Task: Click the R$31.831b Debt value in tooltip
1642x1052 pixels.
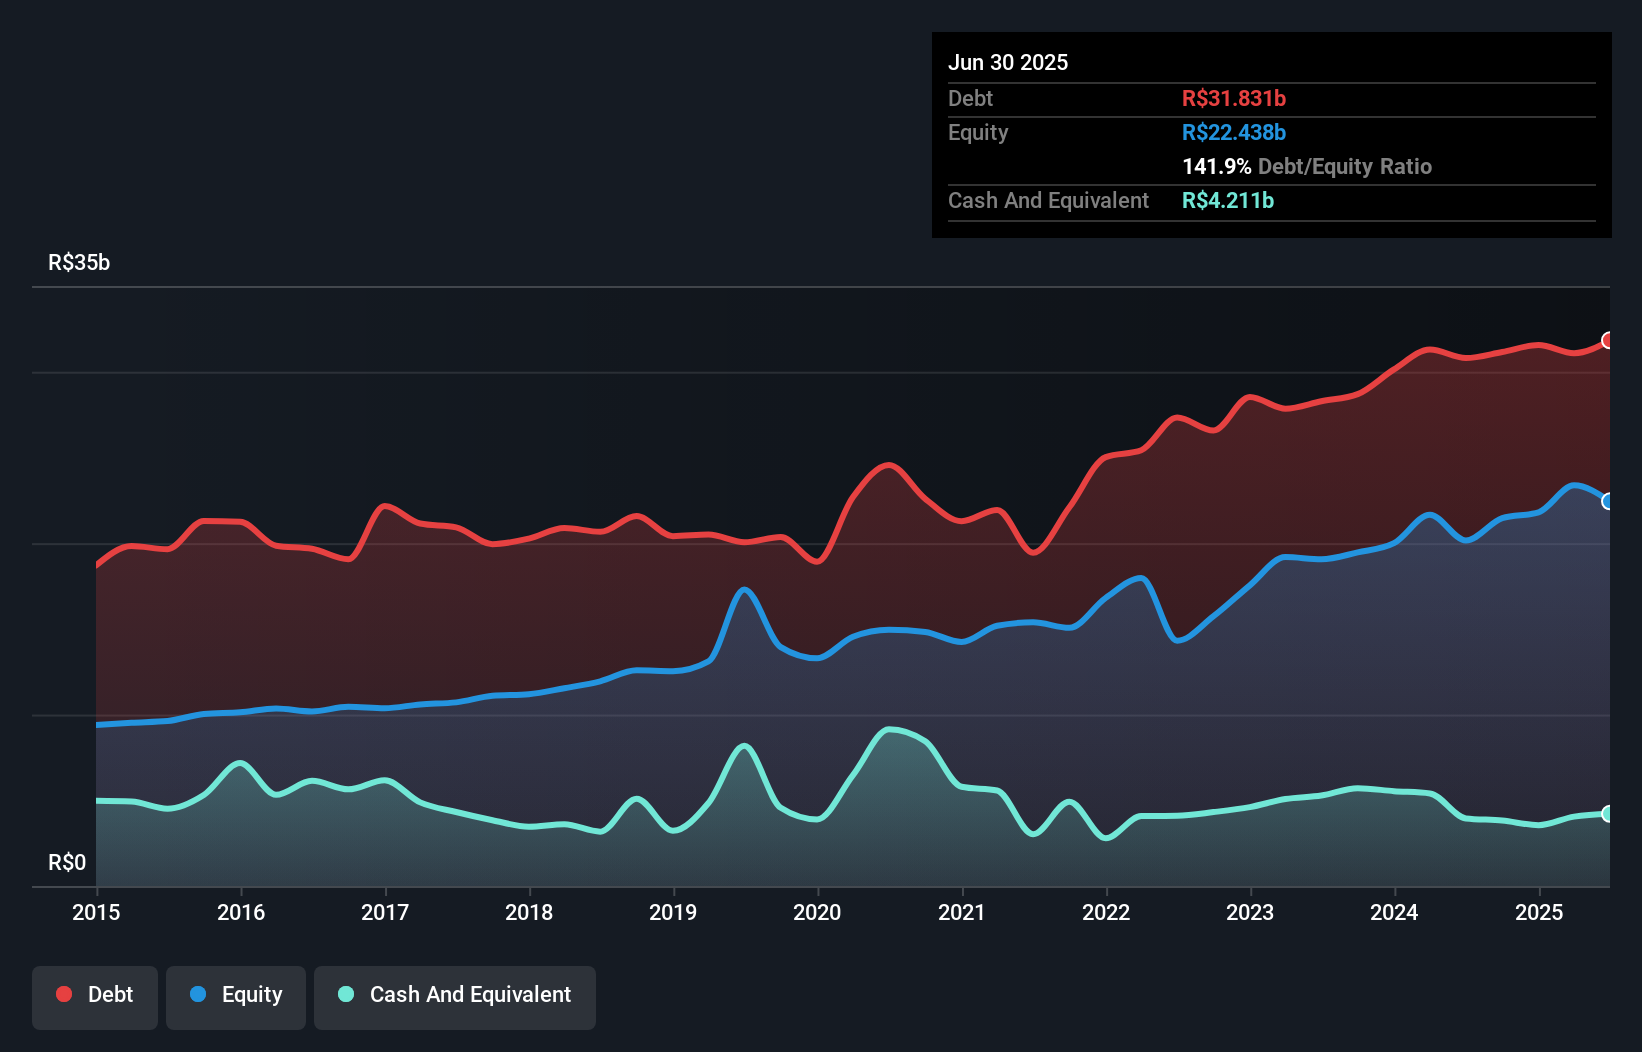Action: (x=1233, y=98)
